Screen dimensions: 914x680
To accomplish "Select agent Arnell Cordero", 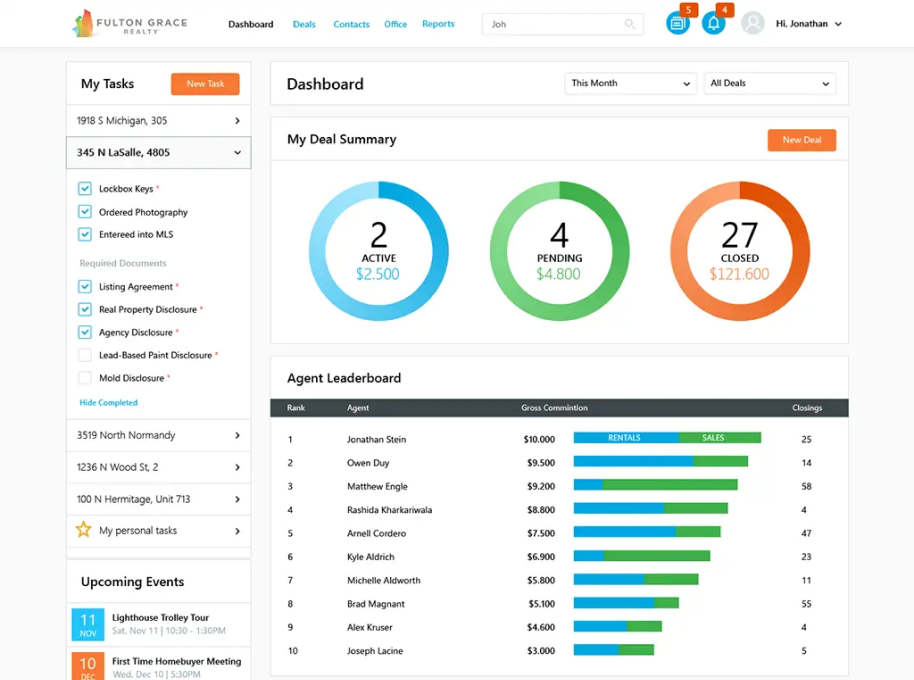I will click(x=376, y=533).
